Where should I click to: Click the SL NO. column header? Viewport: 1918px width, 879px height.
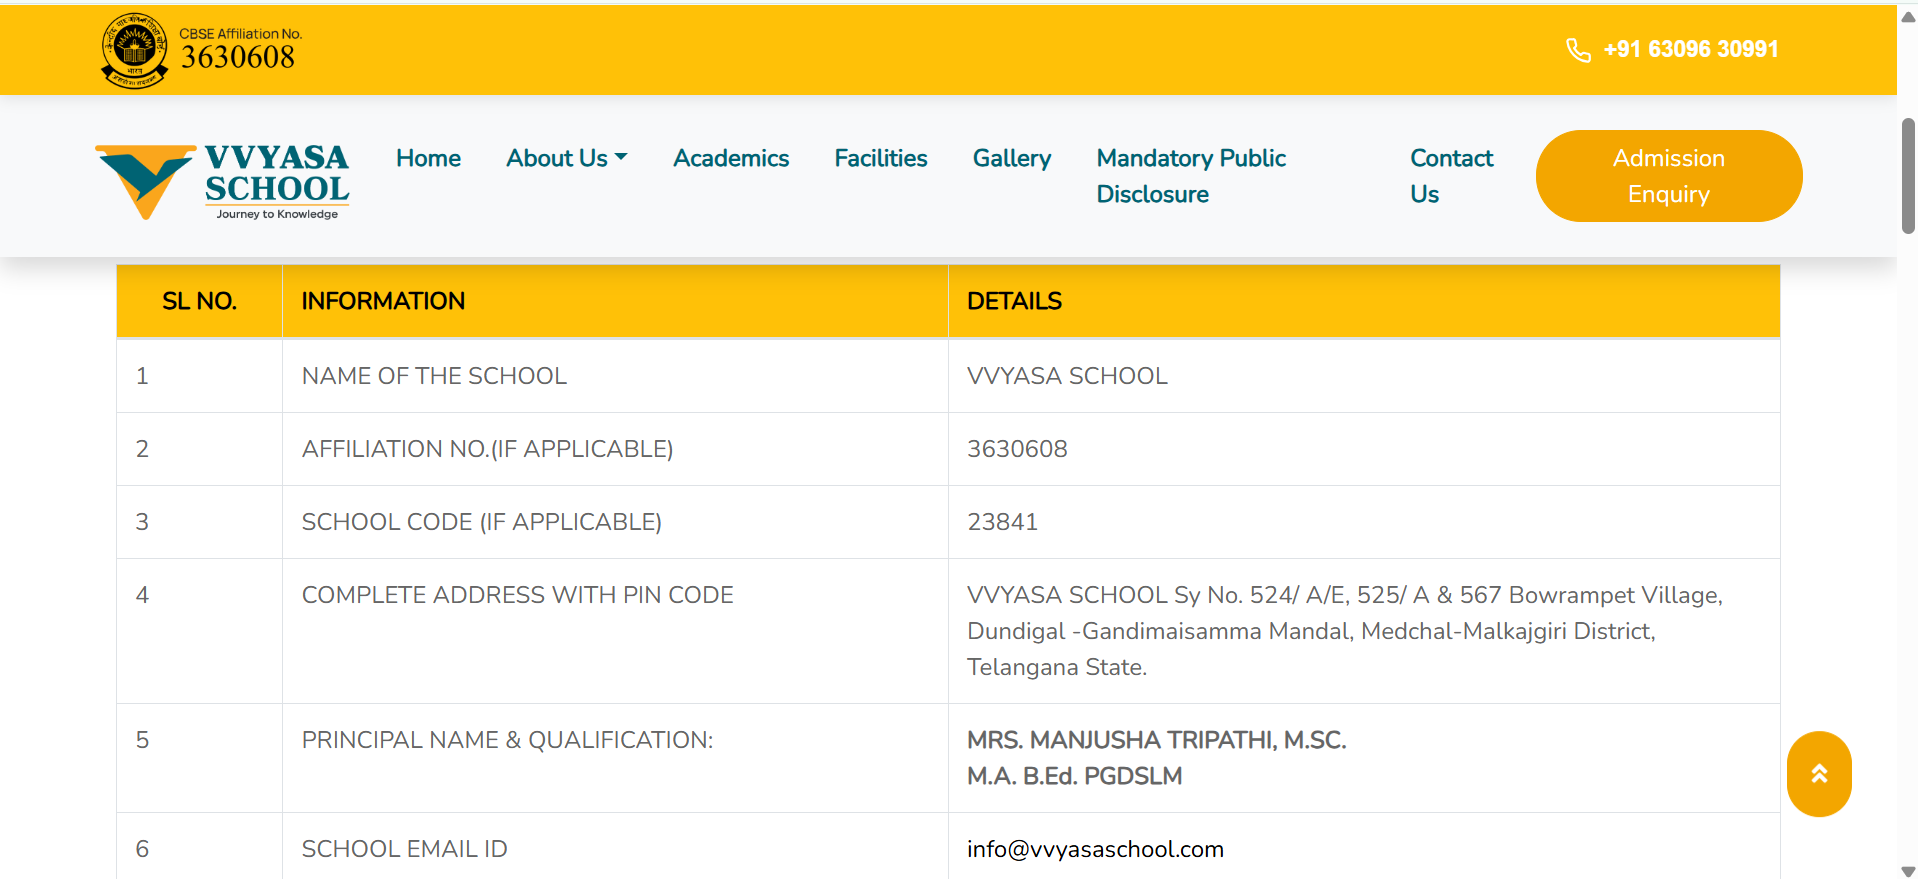[x=200, y=301]
